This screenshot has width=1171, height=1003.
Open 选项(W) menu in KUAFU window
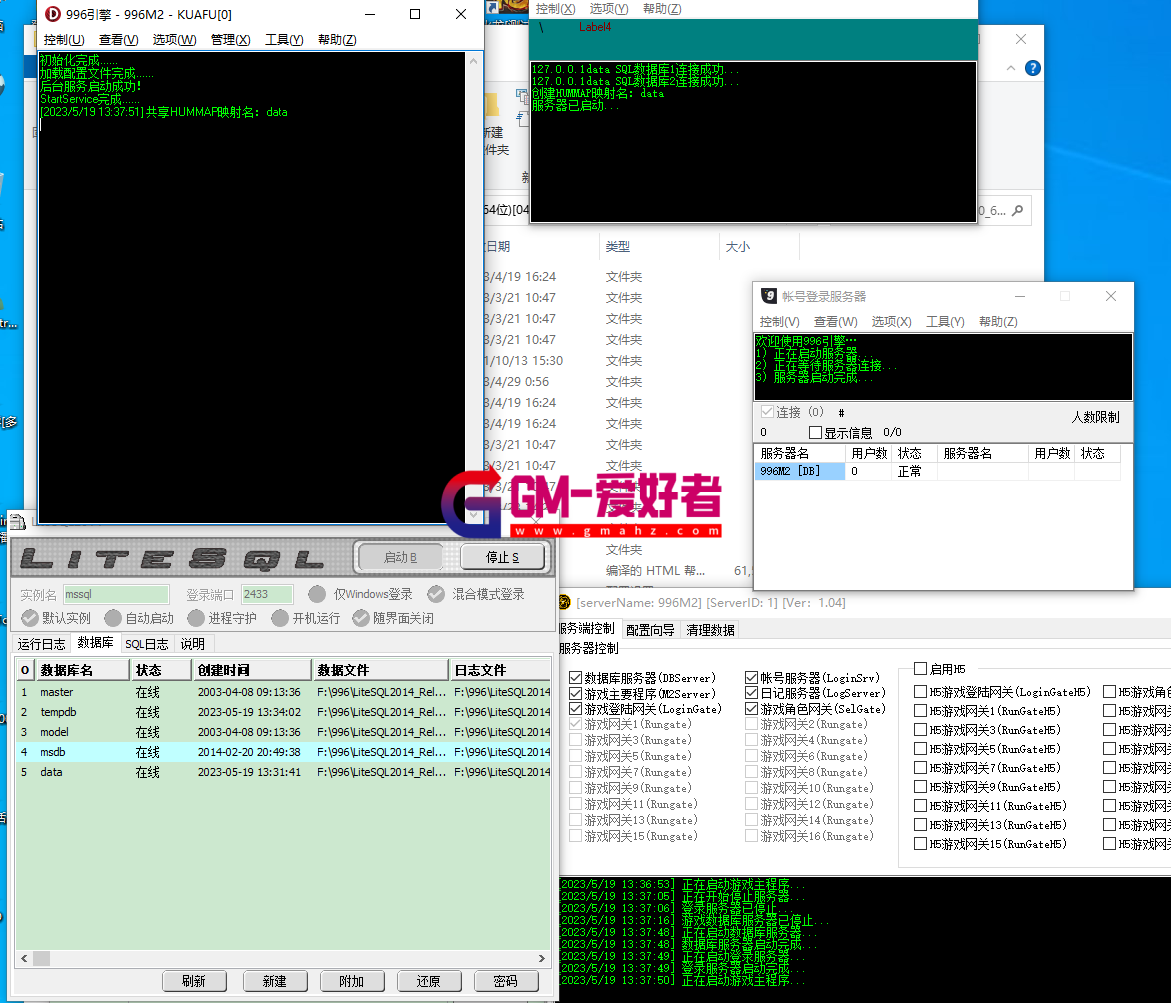click(175, 40)
